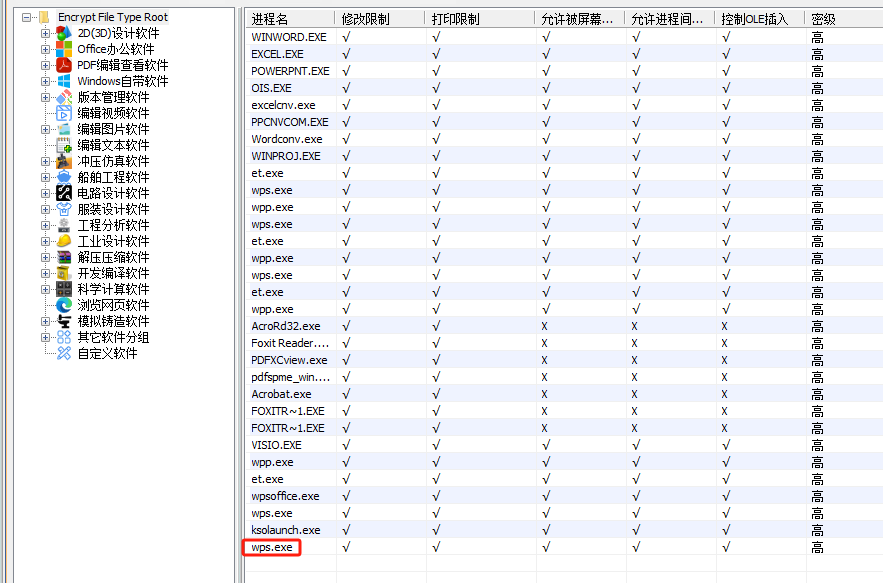Click the PDF编辑查看软件 icon
The image size is (883, 583).
(x=64, y=65)
